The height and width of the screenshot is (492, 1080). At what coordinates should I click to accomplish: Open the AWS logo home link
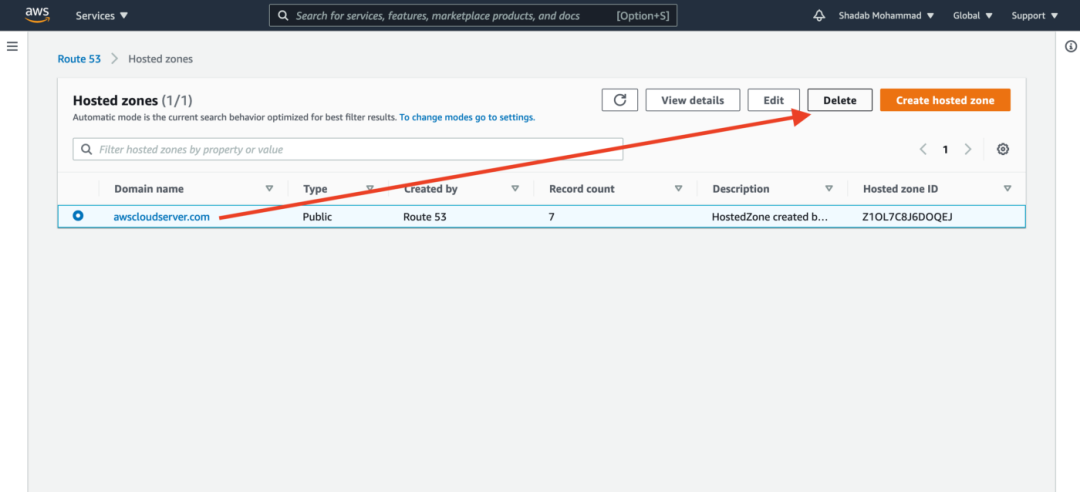[37, 14]
